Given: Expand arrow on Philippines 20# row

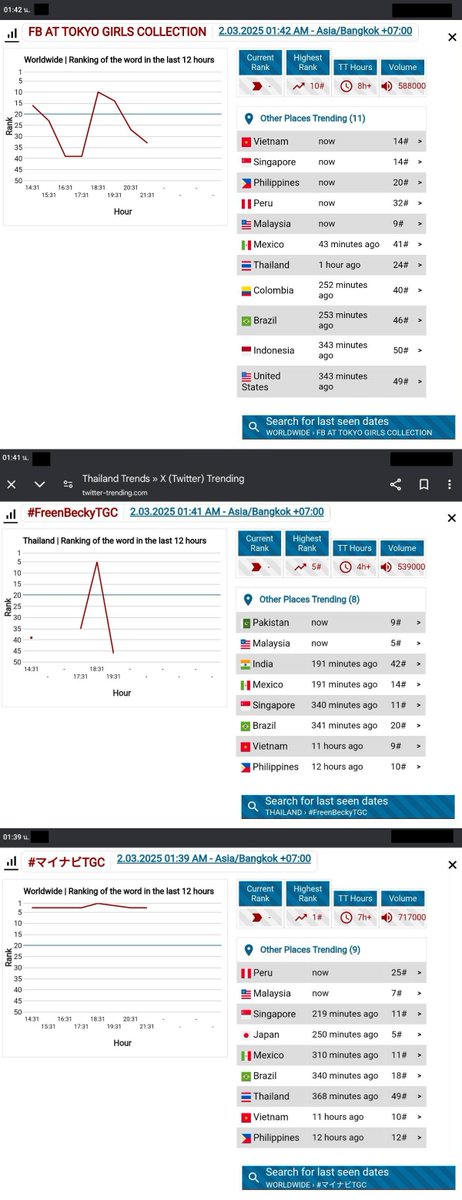Looking at the screenshot, I should point(420,183).
